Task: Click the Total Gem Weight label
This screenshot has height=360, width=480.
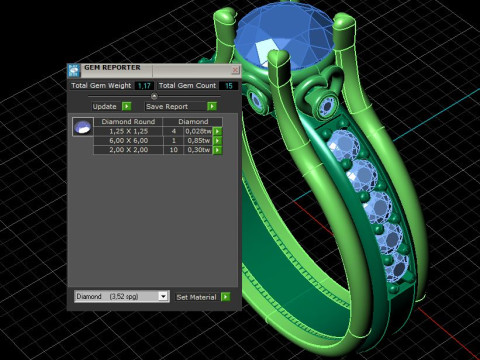Action: [101, 86]
